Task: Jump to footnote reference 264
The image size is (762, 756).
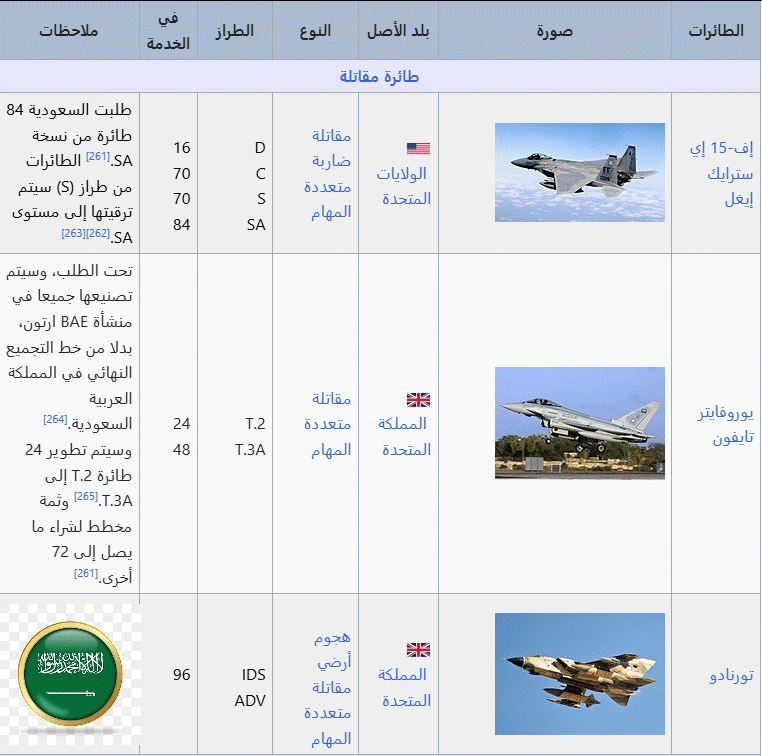Action: point(55,418)
